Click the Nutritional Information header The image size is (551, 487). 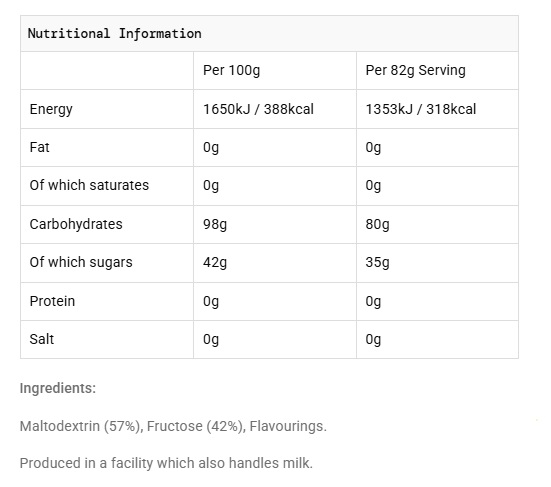point(115,34)
